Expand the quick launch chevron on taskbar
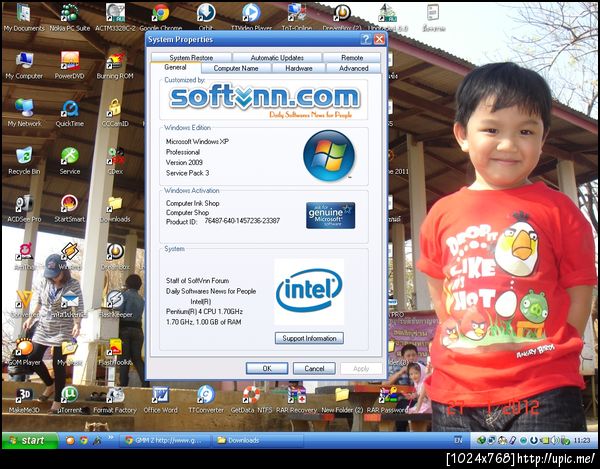 point(111,437)
